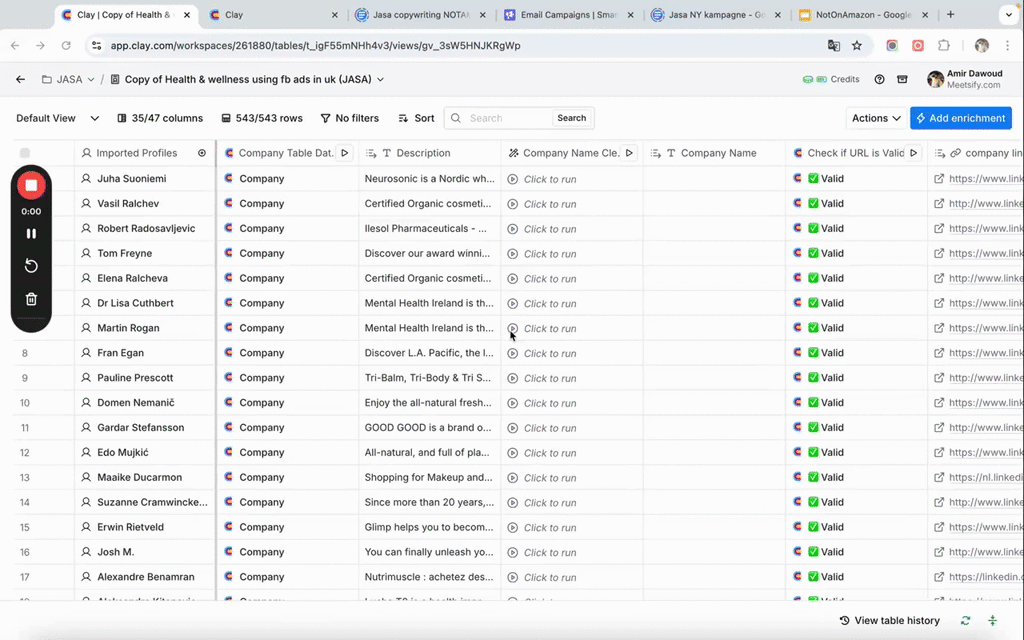Click the archive box icon near Credits

pyautogui.click(x=902, y=79)
